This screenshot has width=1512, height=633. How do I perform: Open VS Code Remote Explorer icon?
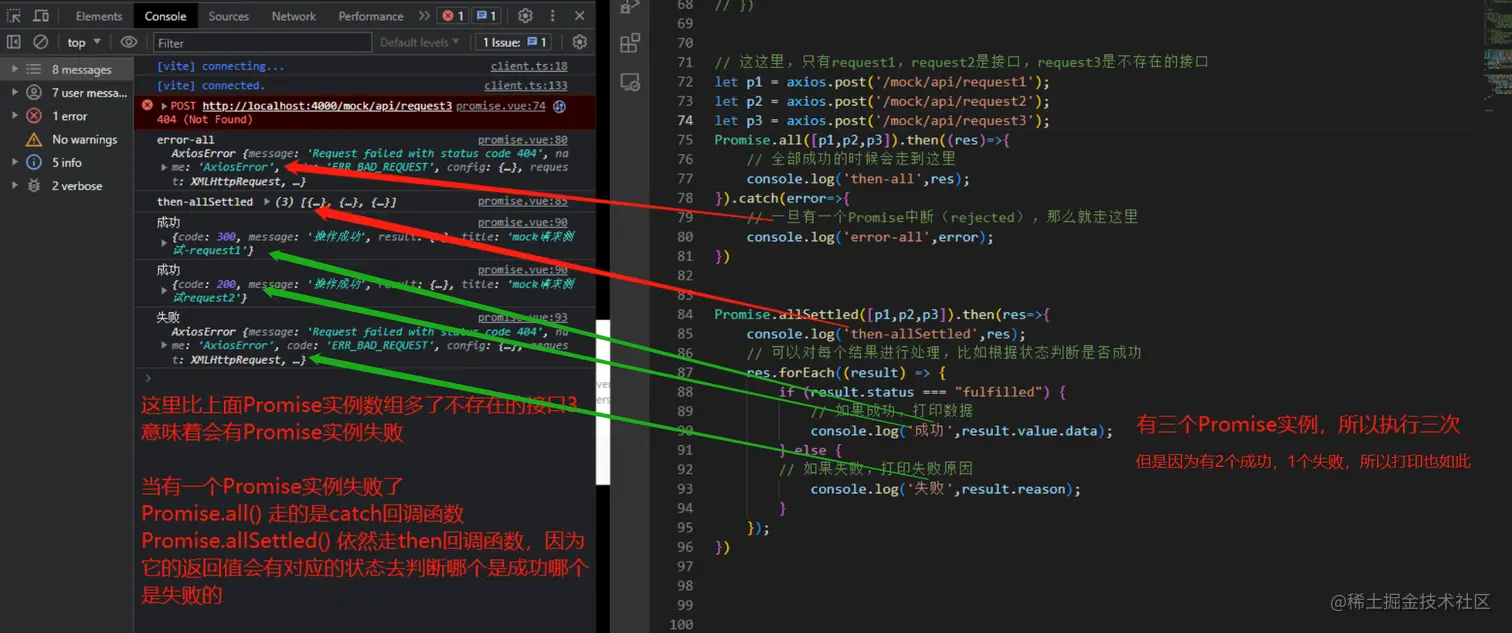(x=629, y=82)
